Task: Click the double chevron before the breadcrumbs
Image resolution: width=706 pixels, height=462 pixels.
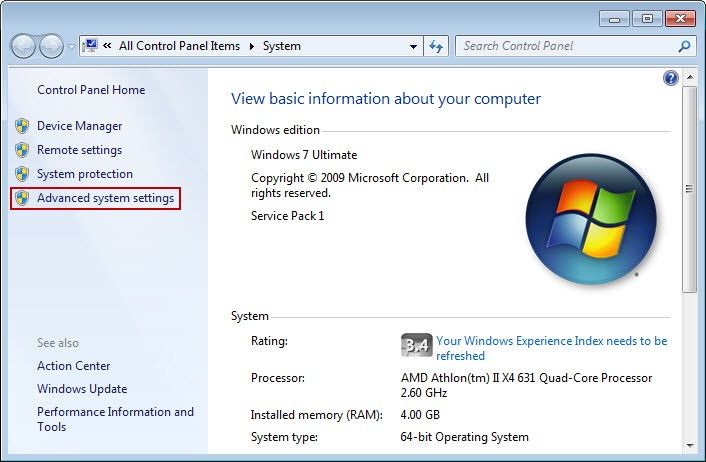Action: click(x=107, y=45)
